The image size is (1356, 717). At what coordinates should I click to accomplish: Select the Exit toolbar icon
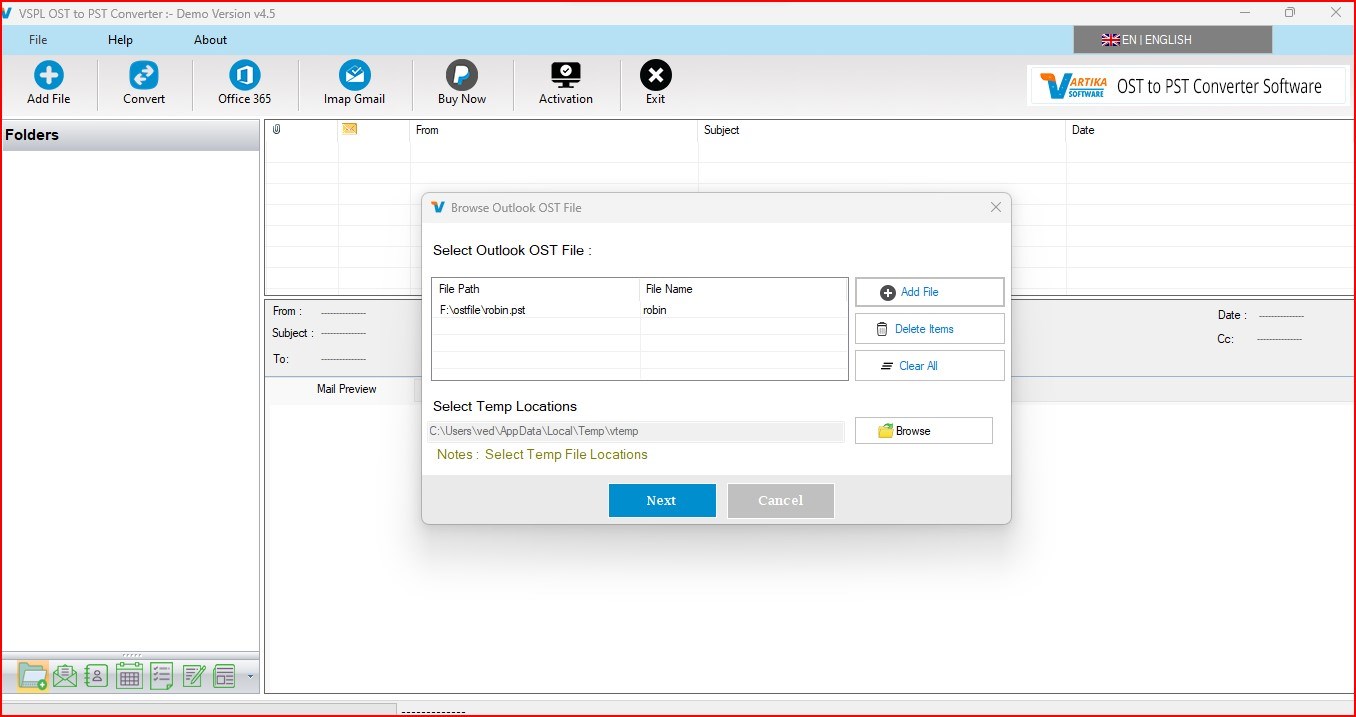coord(655,83)
